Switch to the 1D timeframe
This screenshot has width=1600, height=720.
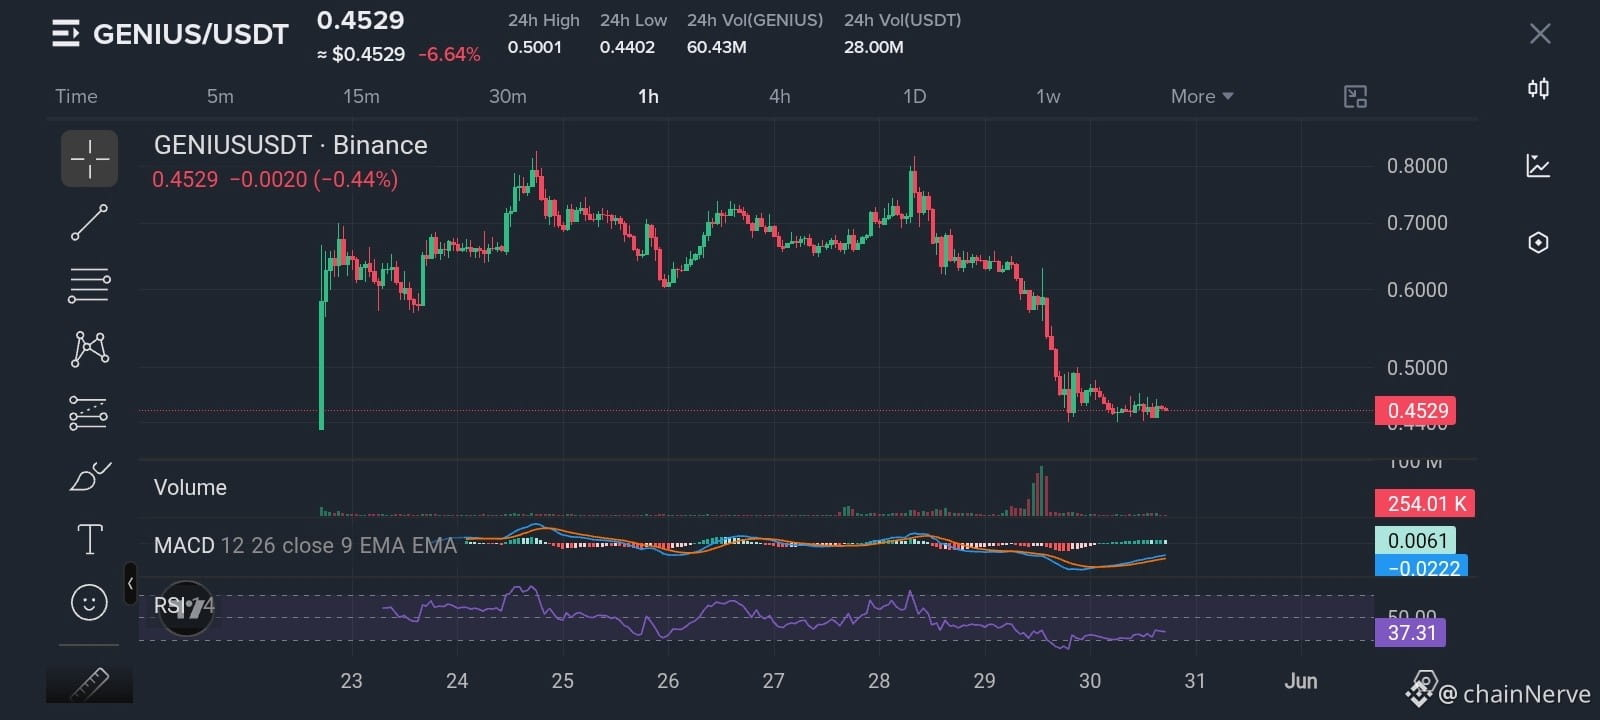915,97
